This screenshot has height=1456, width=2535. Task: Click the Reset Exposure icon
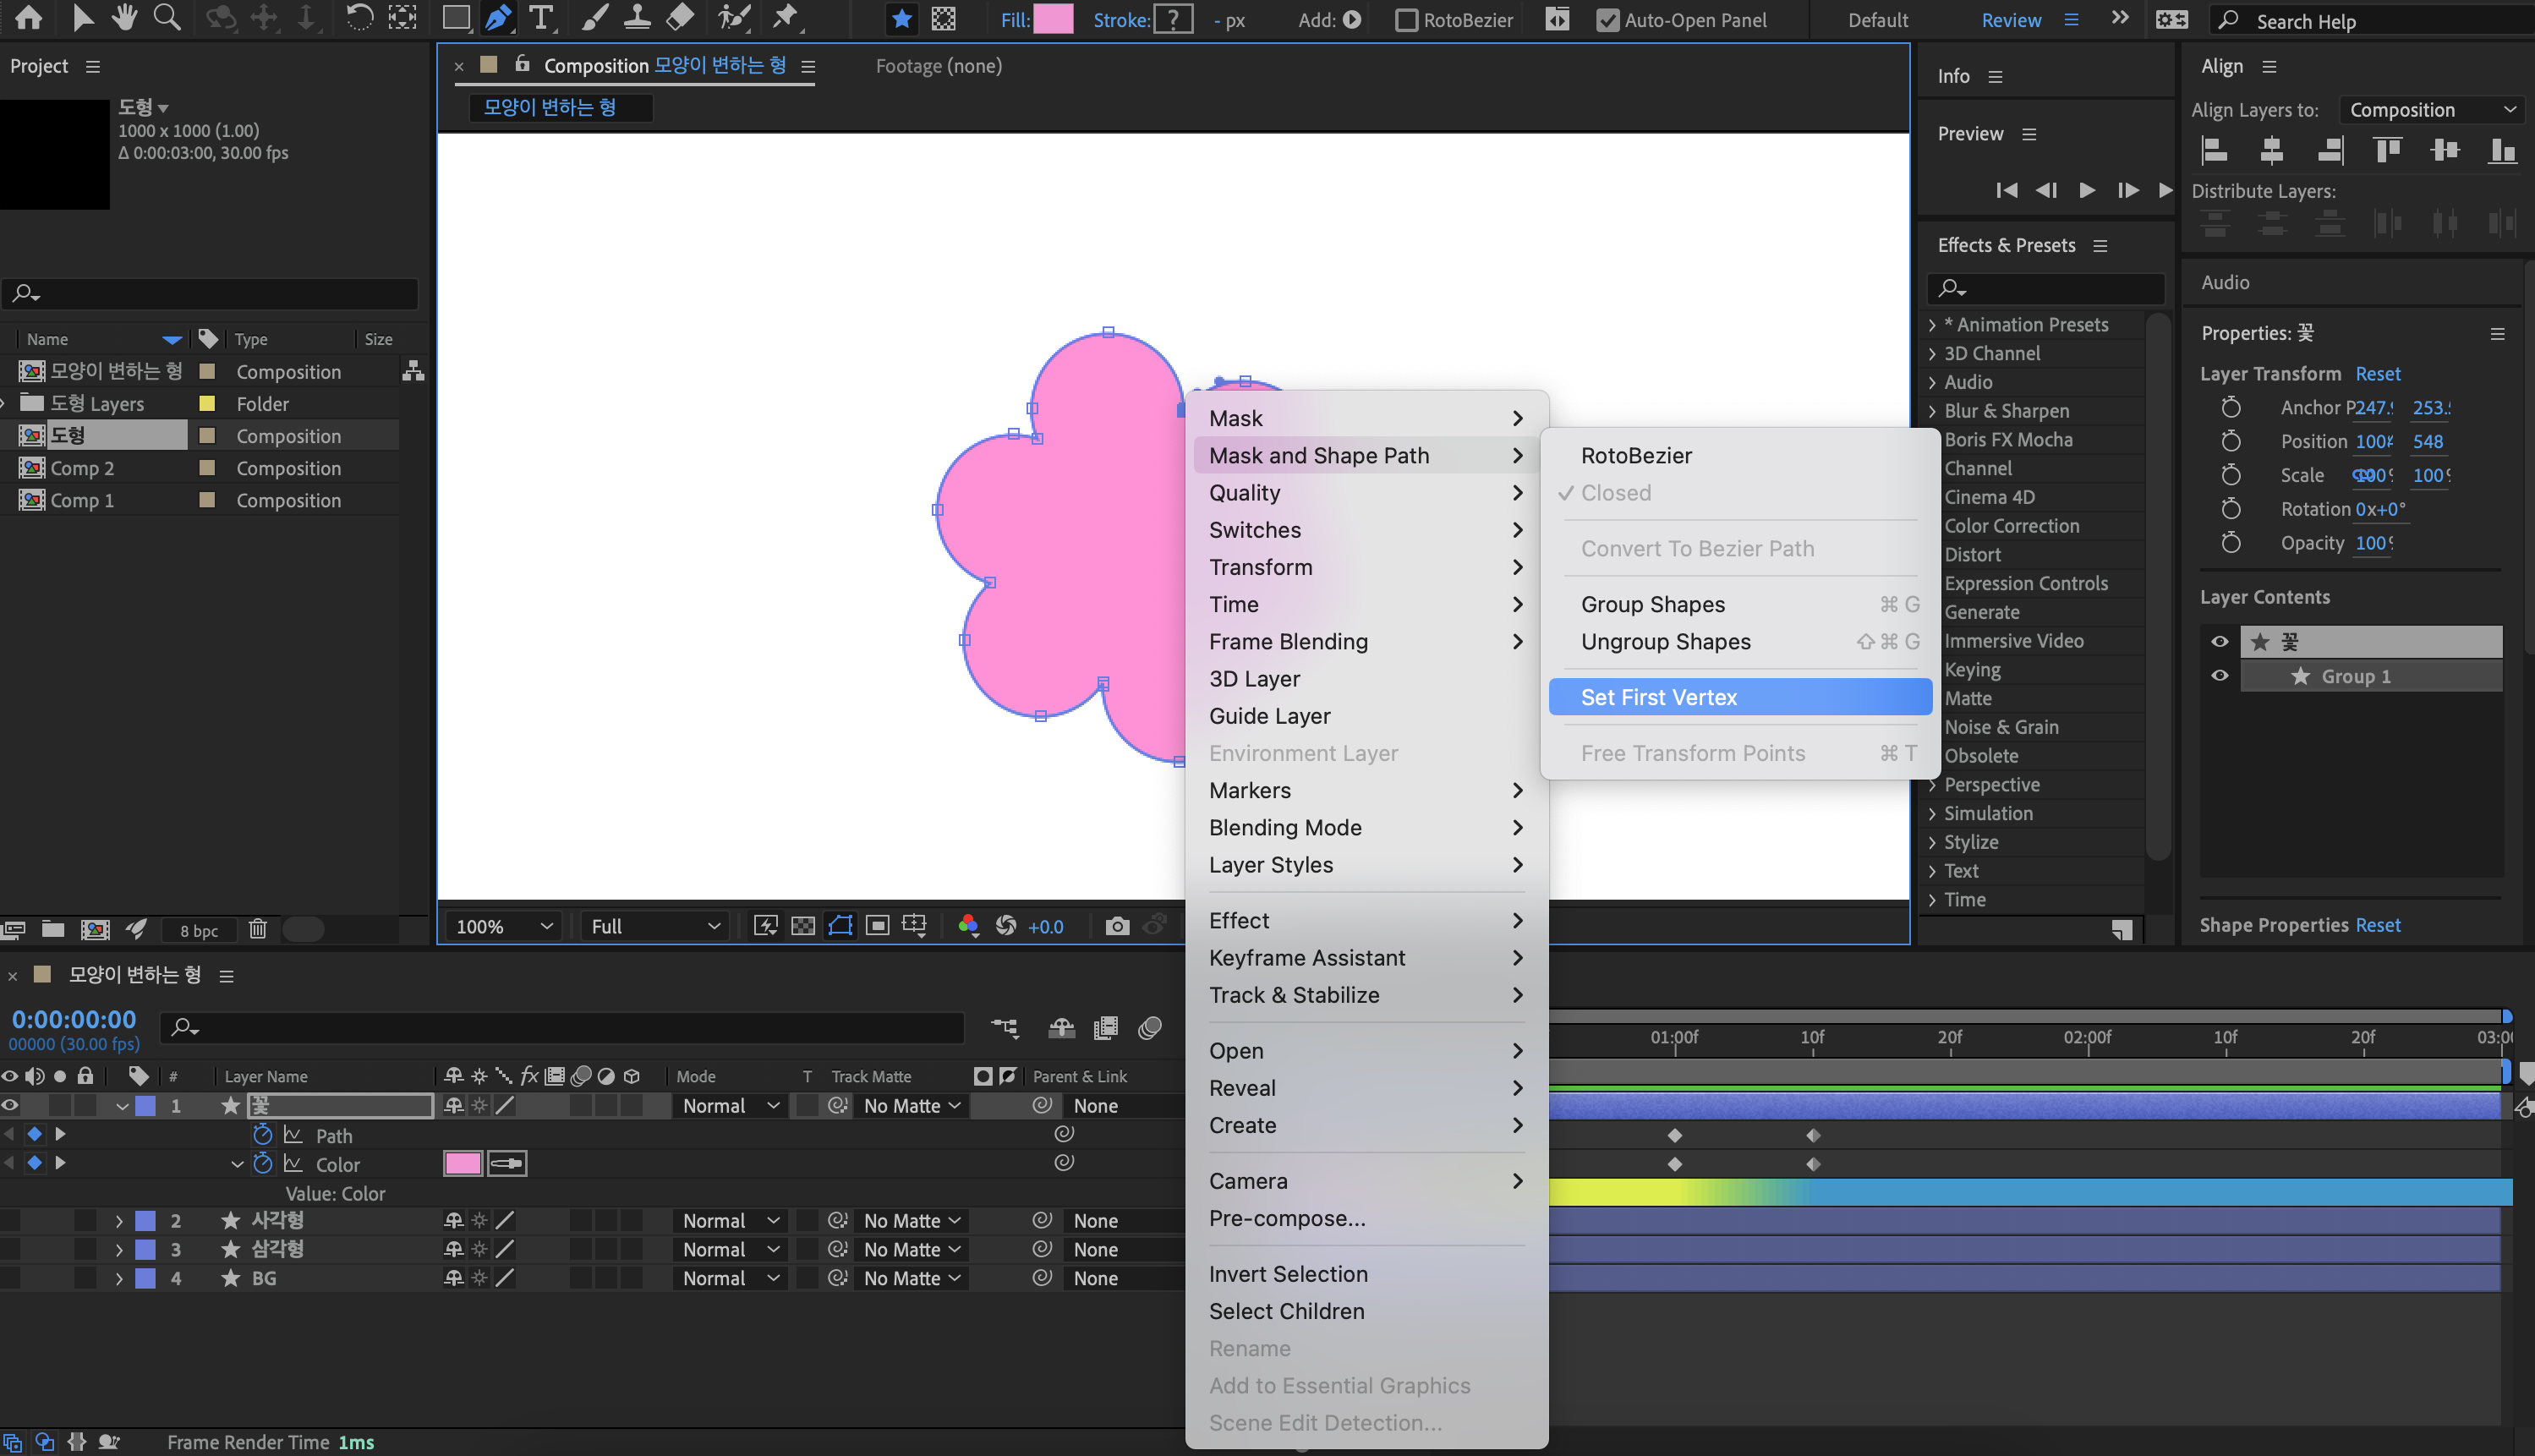[1006, 926]
